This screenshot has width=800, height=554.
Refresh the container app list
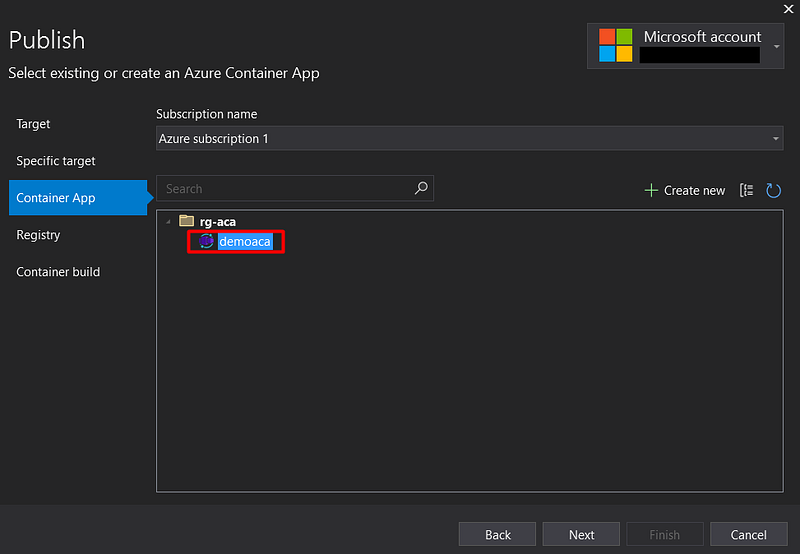[x=773, y=190]
